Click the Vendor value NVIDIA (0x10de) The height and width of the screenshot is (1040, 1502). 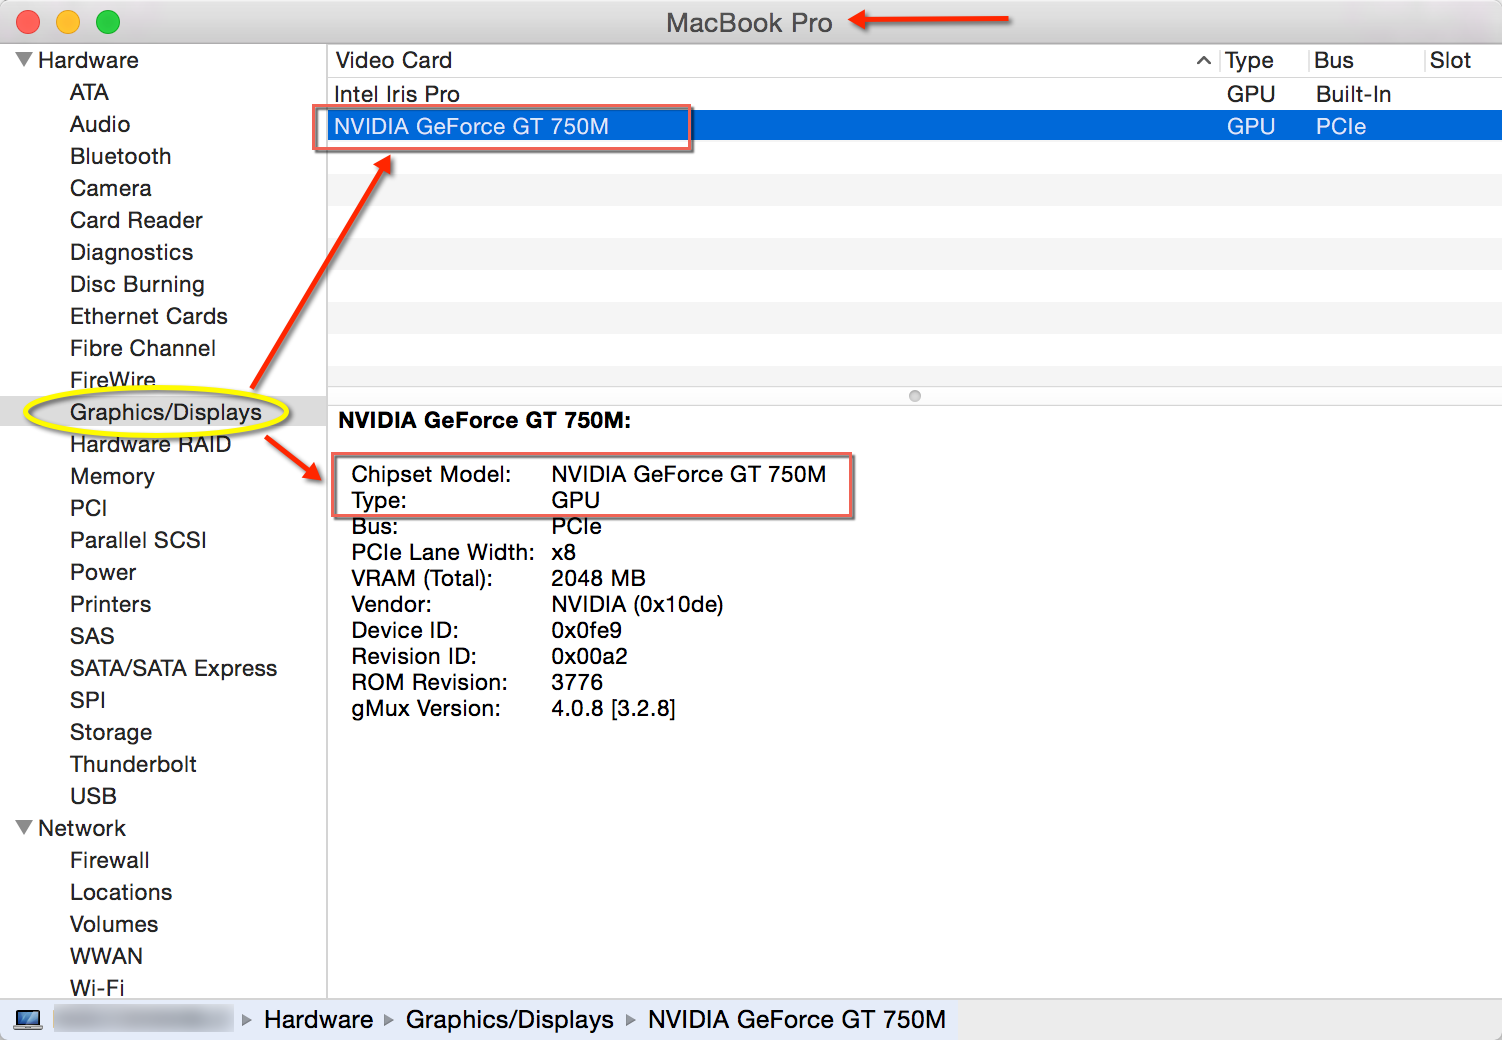[x=637, y=604]
